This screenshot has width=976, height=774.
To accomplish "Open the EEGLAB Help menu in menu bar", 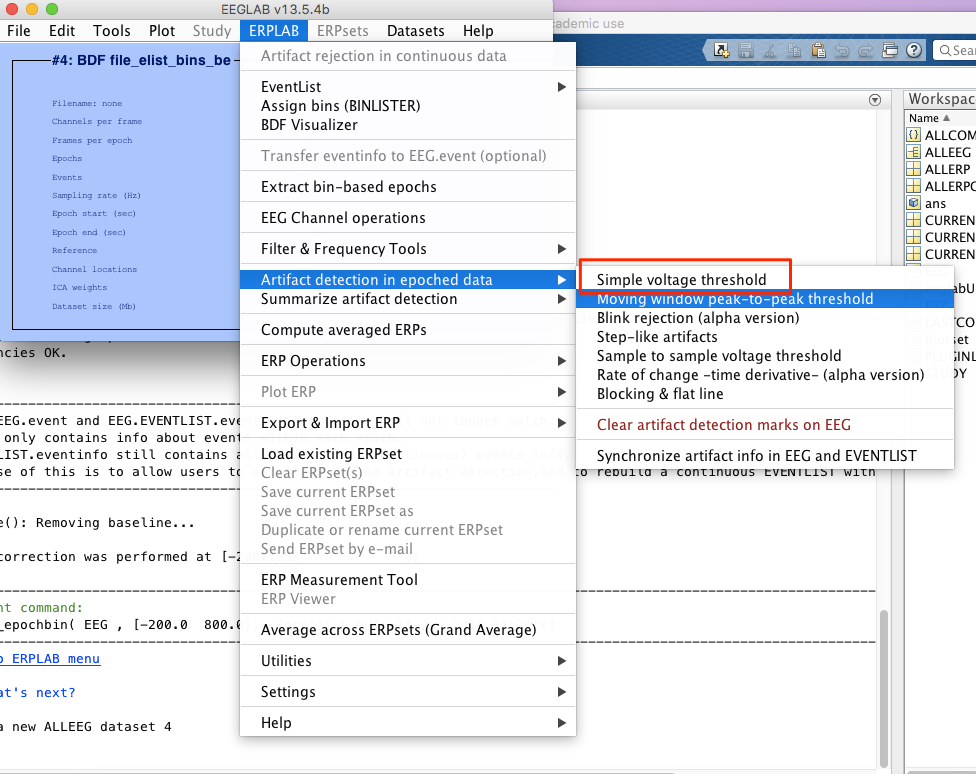I will point(478,31).
